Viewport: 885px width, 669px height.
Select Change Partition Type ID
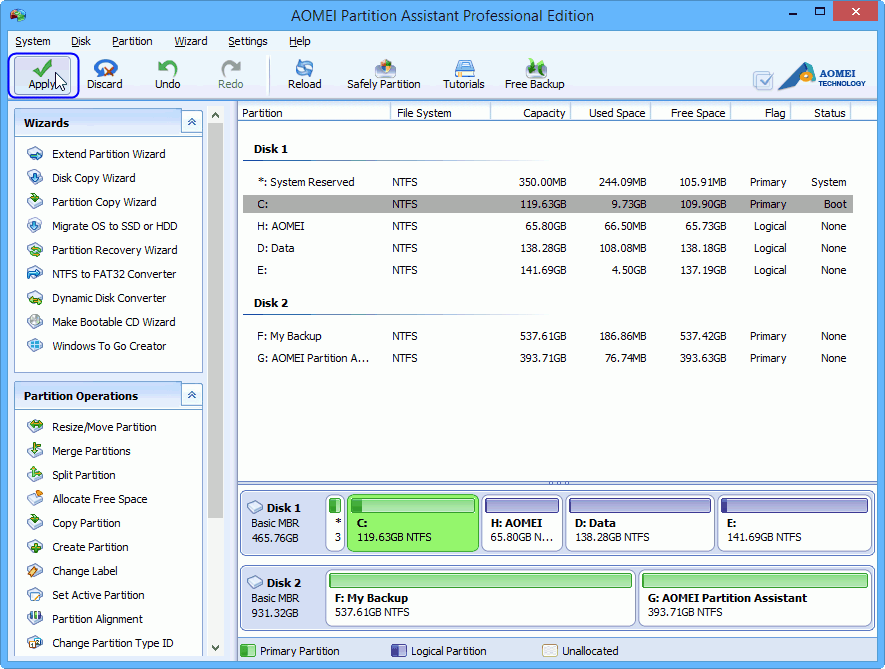pos(112,643)
